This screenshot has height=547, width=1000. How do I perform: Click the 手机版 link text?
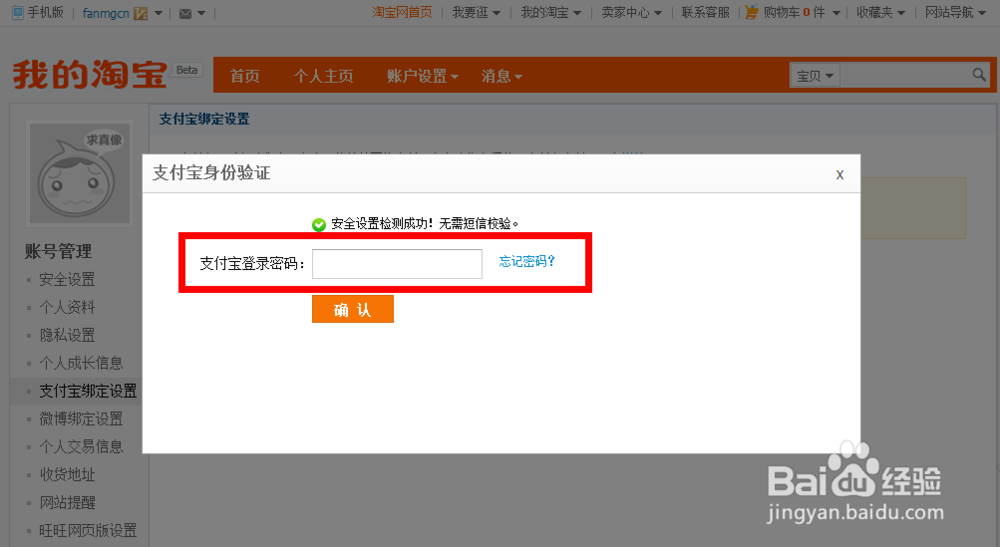pyautogui.click(x=45, y=12)
